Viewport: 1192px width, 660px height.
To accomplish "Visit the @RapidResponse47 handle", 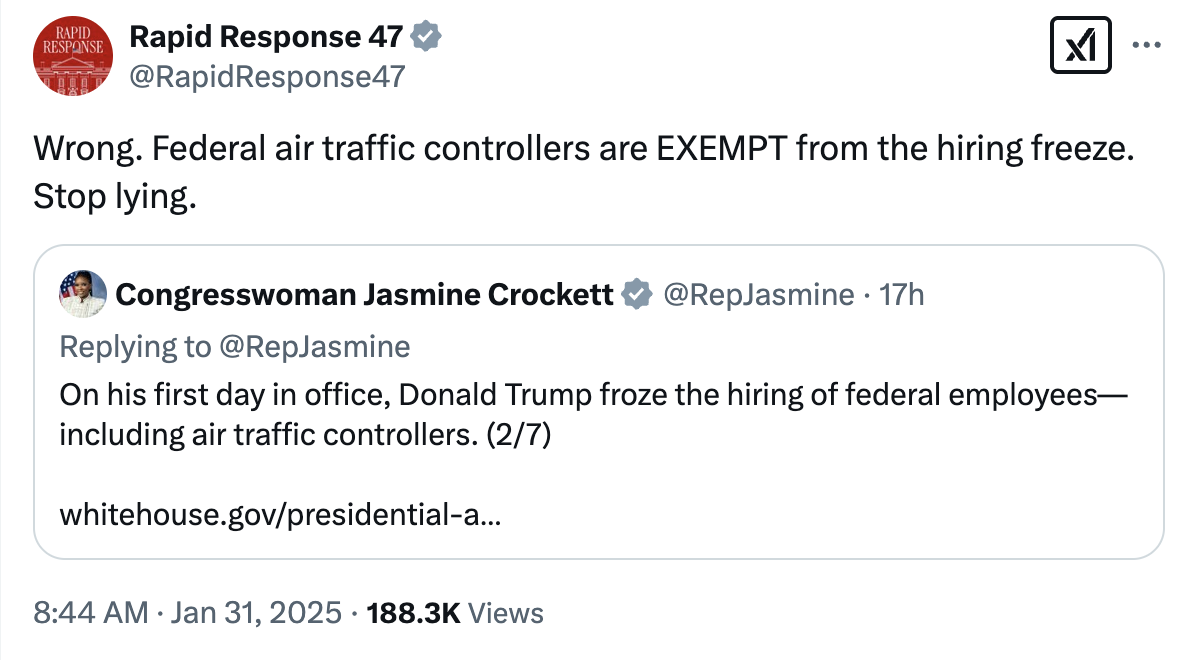I will (267, 76).
